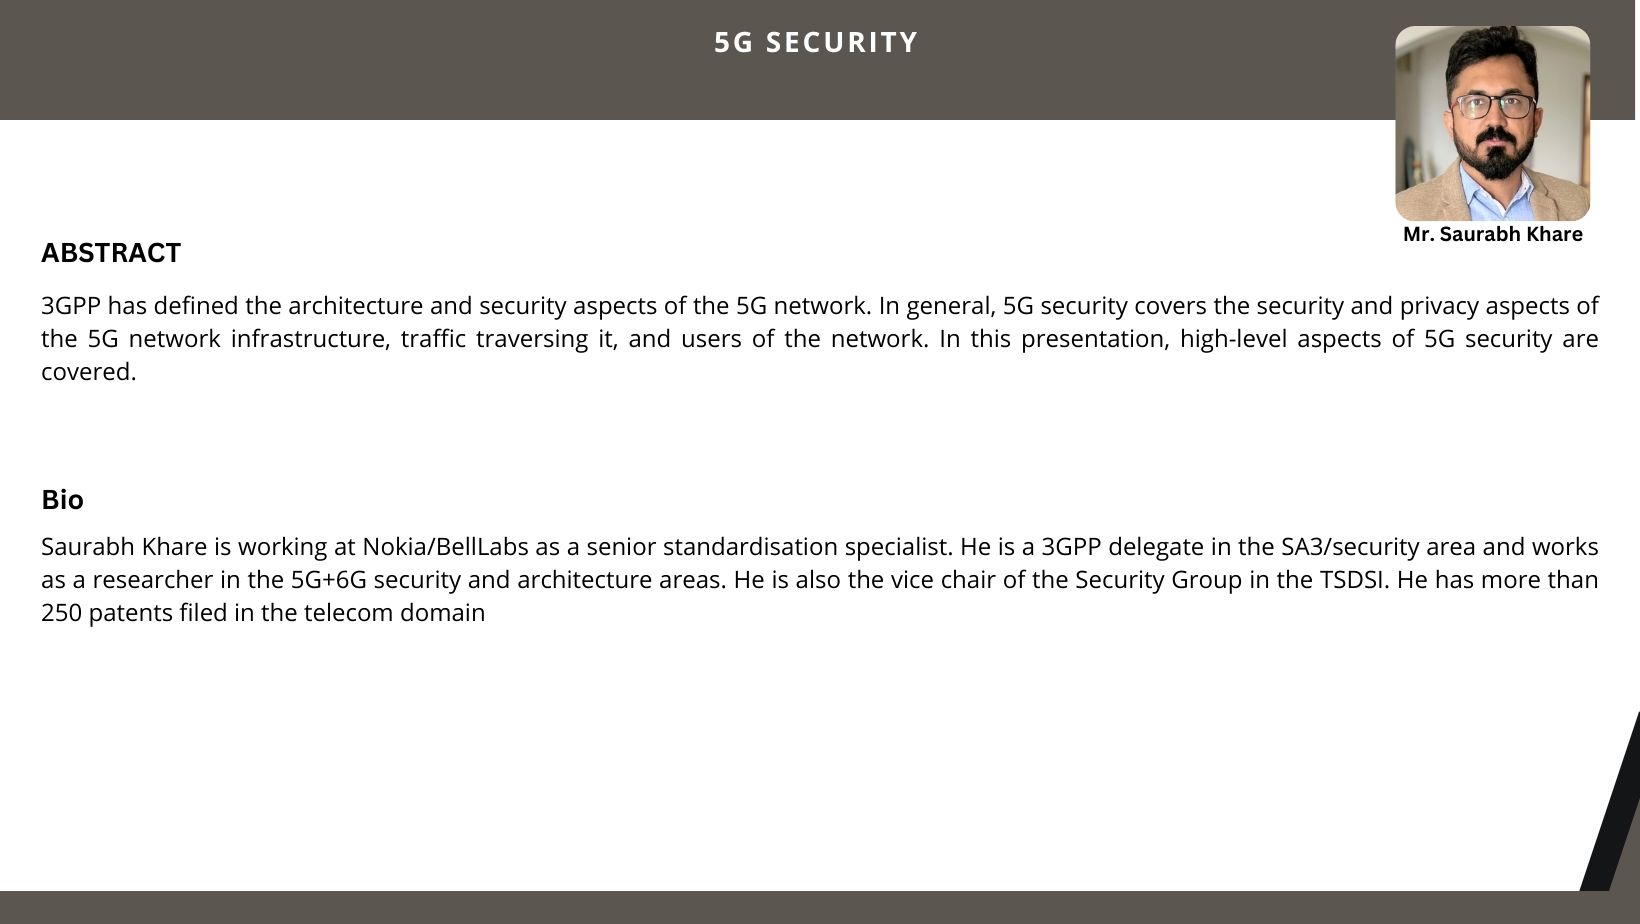1640x924 pixels.
Task: Click the gray footer bar
Action: coord(820,907)
